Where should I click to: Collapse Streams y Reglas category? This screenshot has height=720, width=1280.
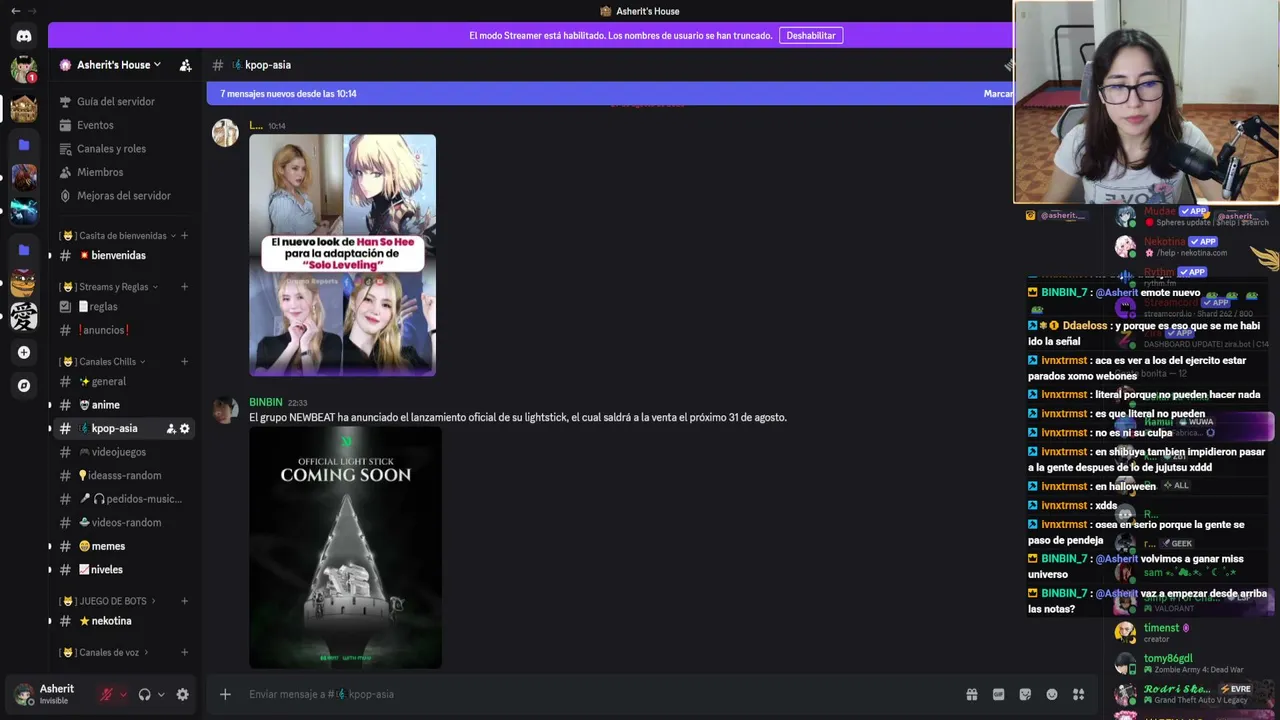click(x=109, y=287)
